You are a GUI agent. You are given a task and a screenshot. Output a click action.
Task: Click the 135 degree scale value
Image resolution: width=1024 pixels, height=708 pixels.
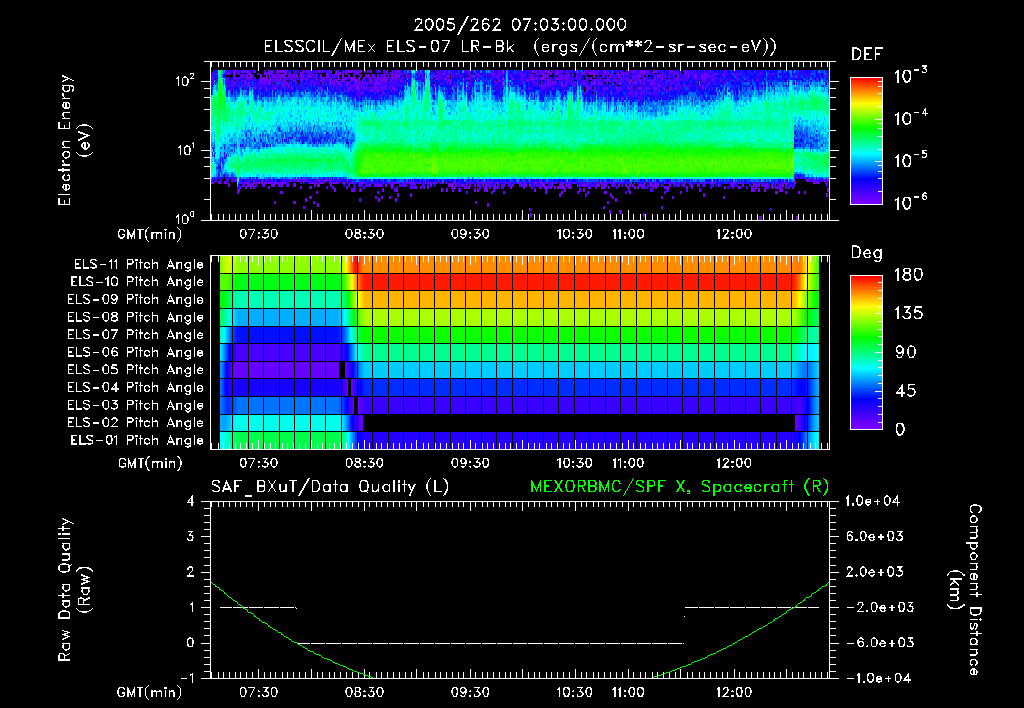(908, 314)
